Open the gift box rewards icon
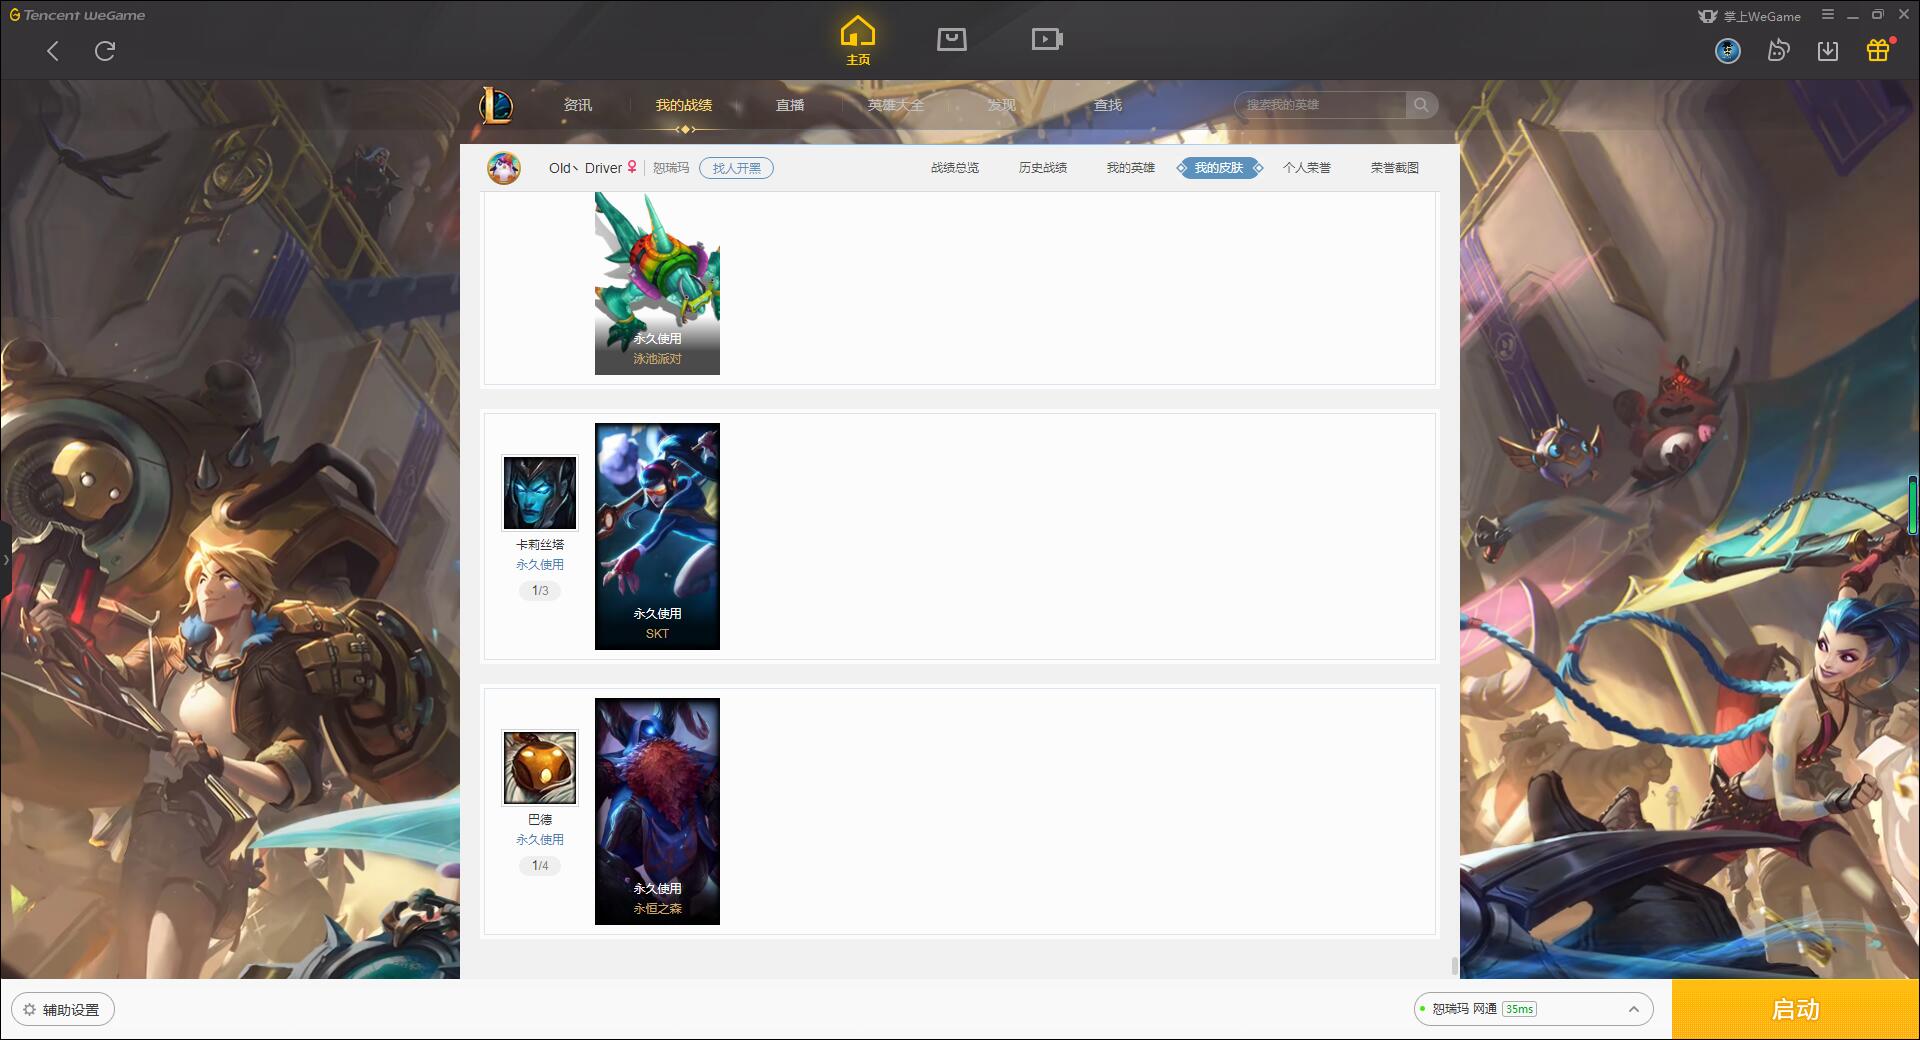This screenshot has height=1040, width=1920. coord(1878,50)
